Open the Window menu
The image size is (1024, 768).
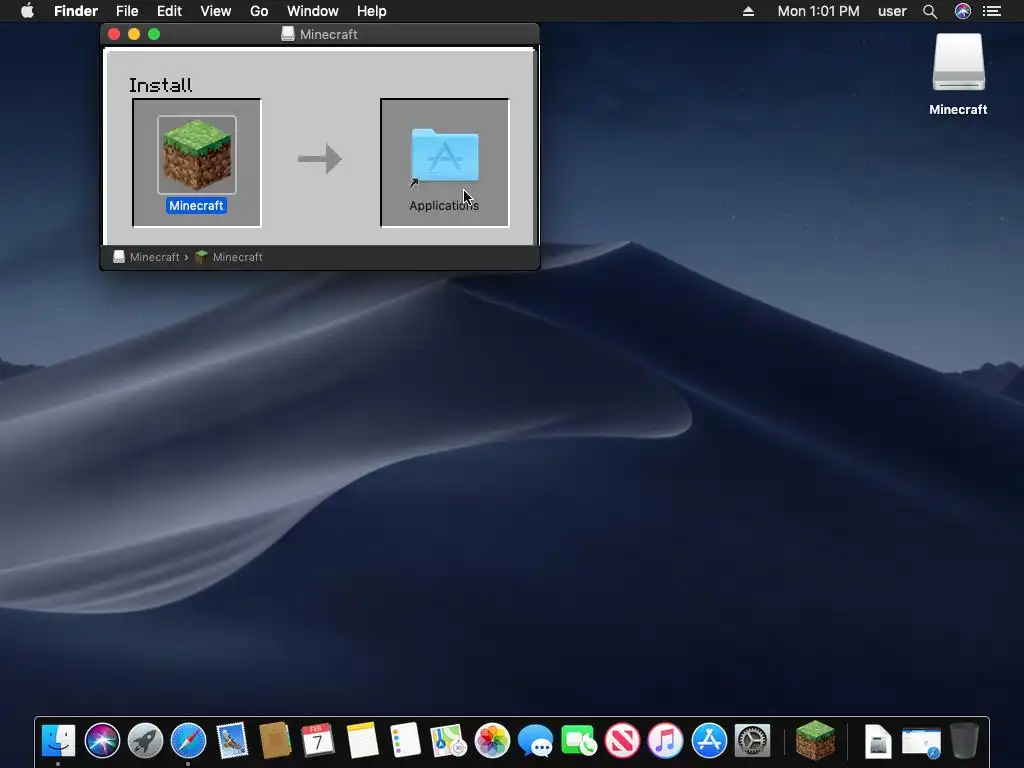313,11
